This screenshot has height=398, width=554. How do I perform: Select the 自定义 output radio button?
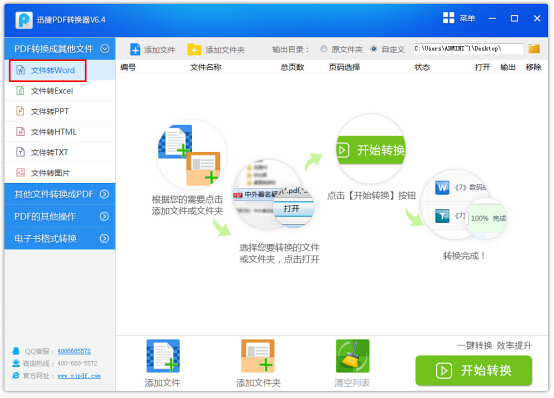tap(374, 49)
